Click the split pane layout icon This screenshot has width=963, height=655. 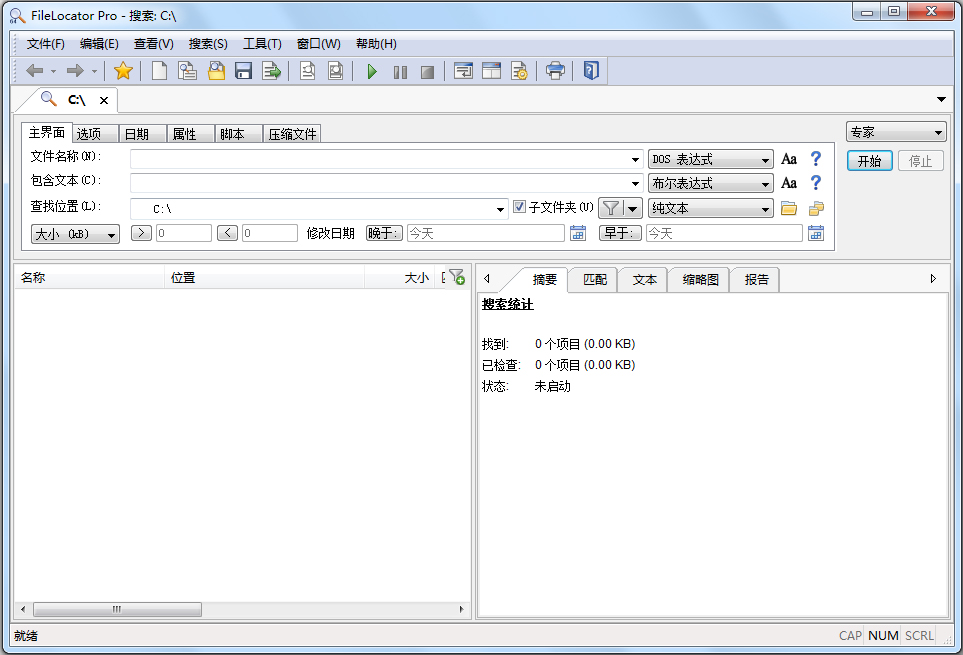(x=491, y=71)
